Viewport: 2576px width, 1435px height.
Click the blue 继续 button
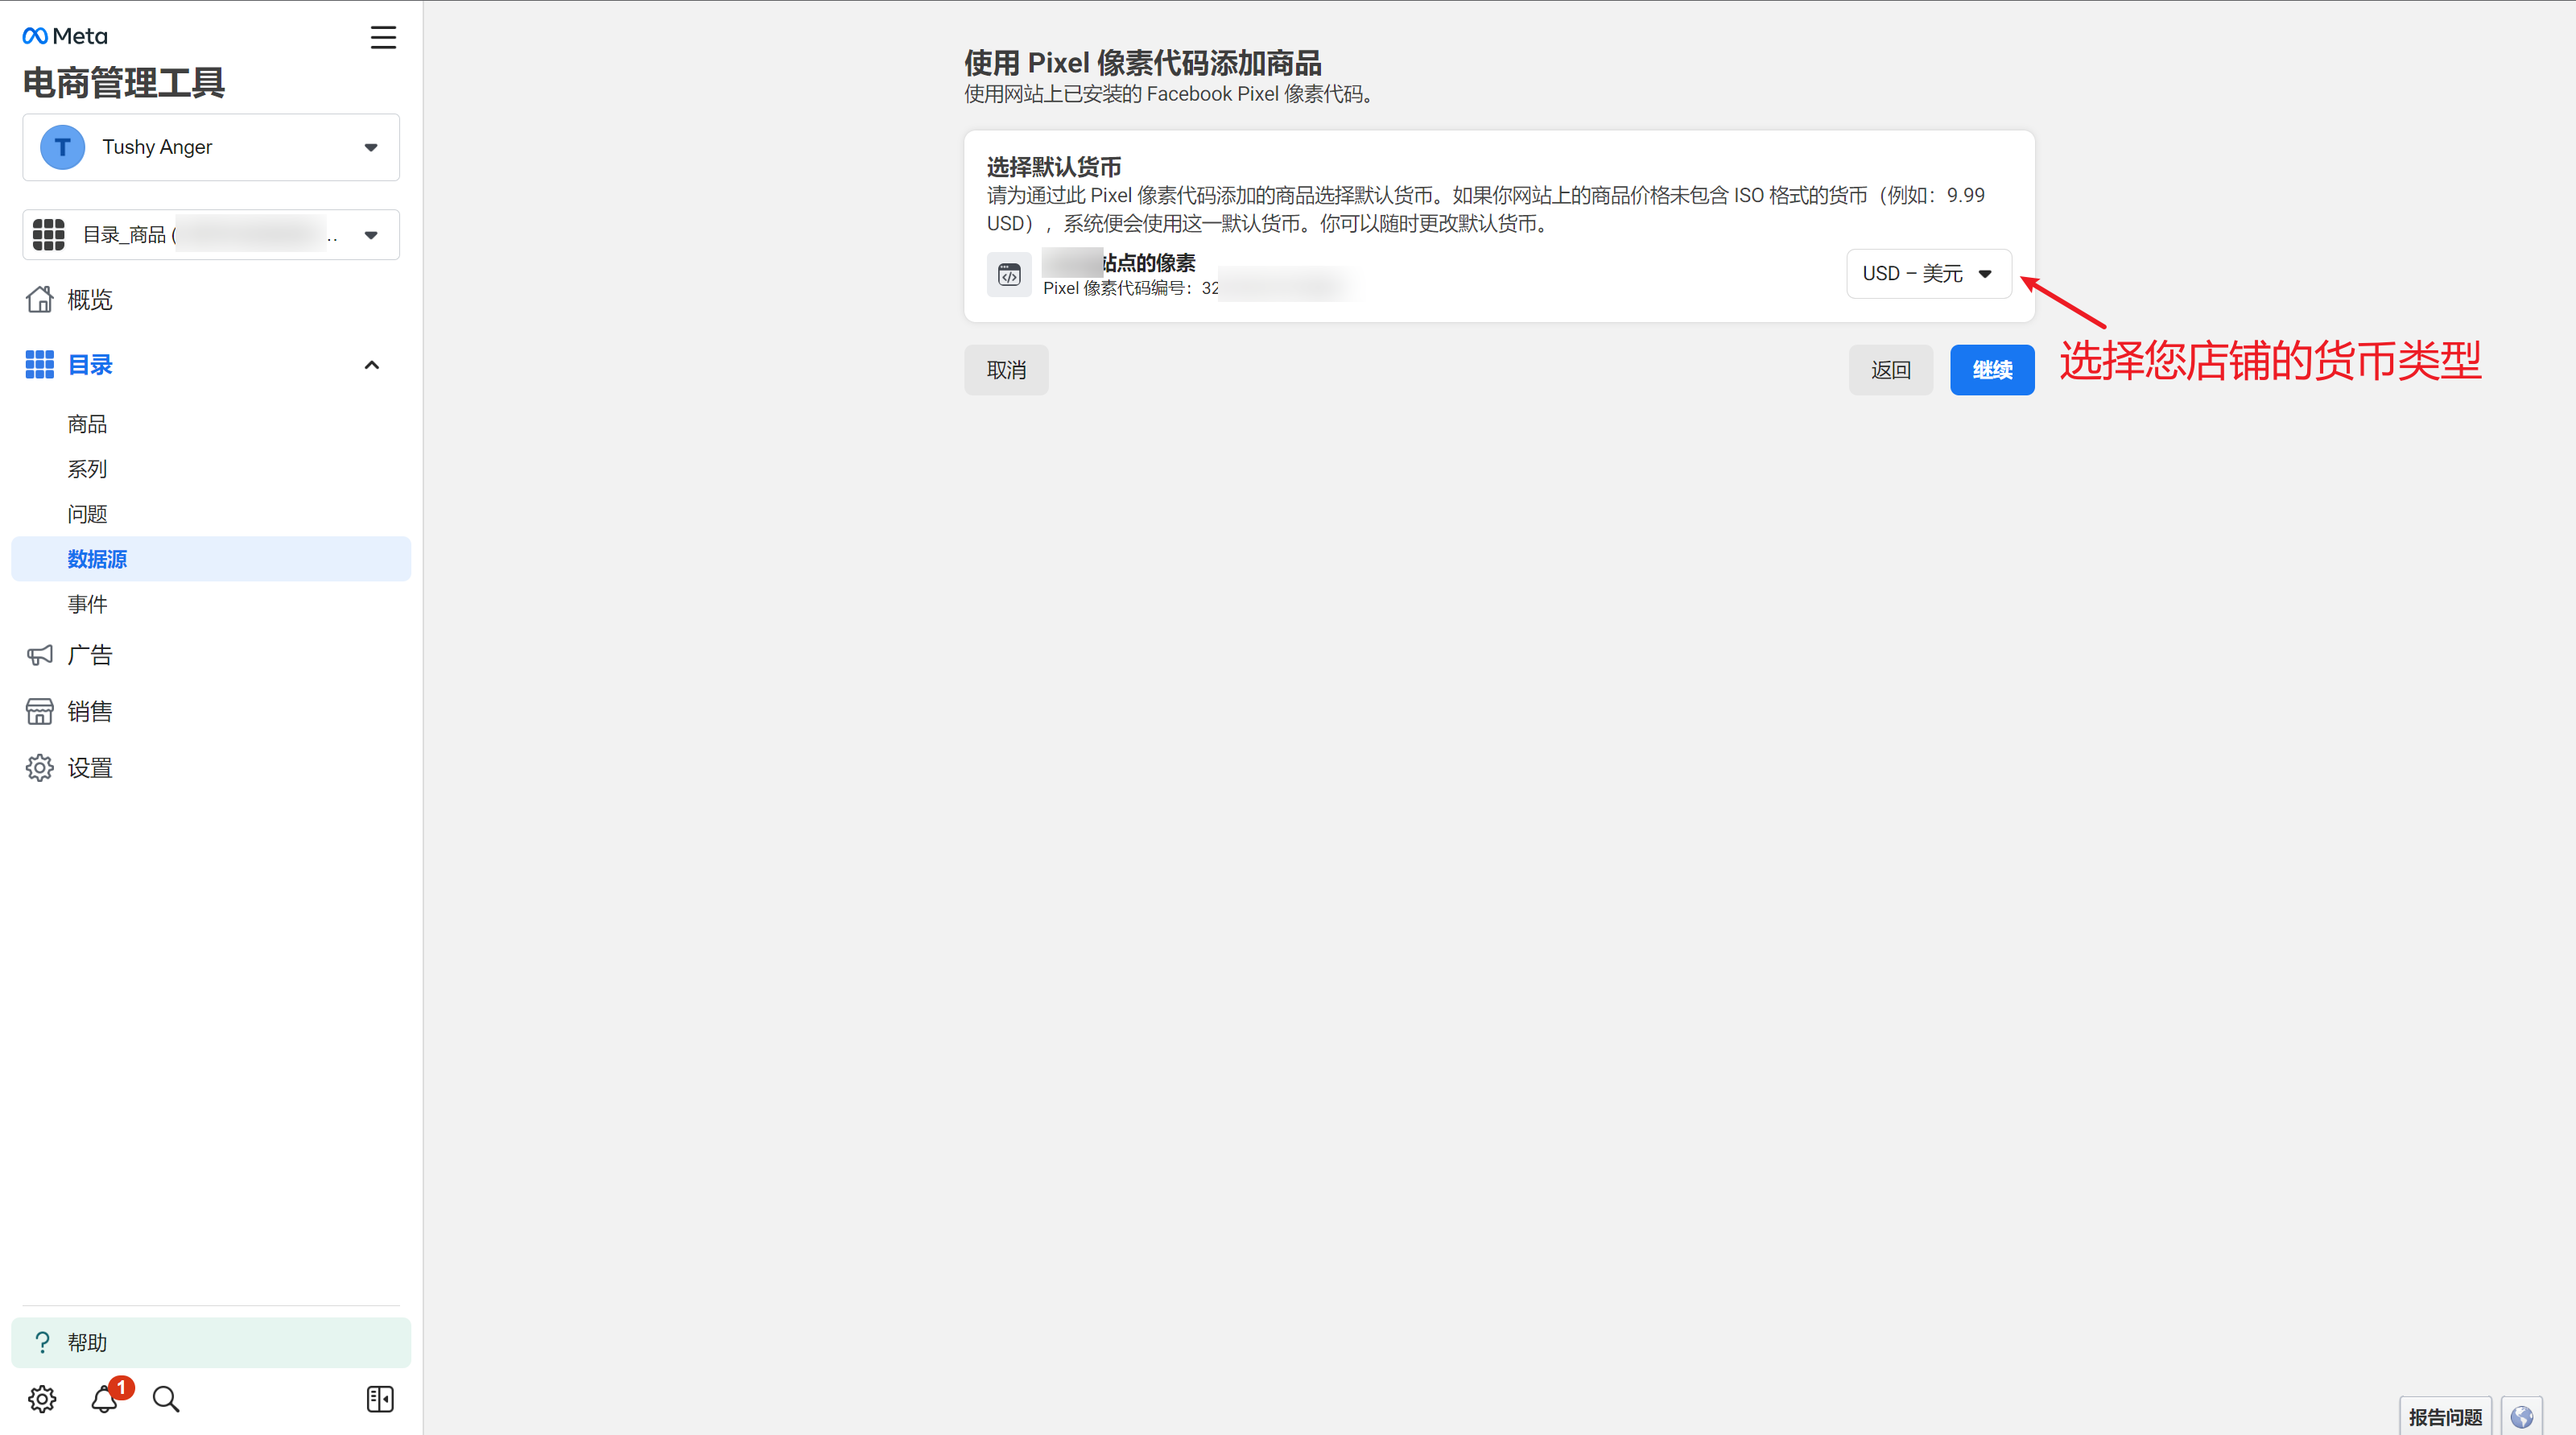[1992, 370]
